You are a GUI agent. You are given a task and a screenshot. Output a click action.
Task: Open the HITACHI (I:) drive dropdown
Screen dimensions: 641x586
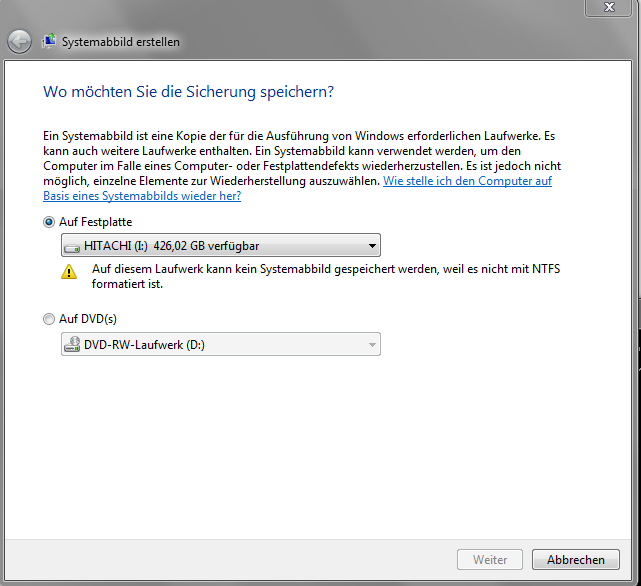221,245
